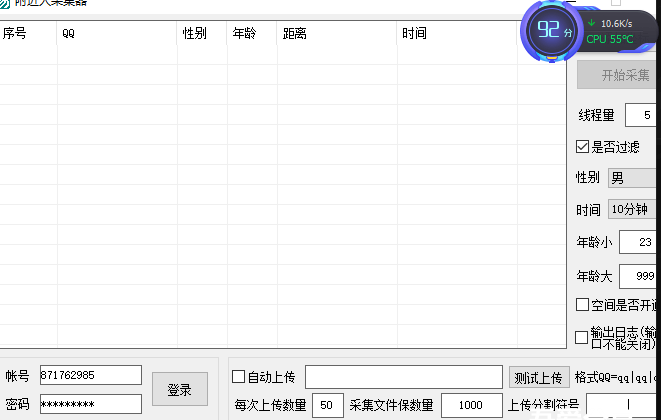Sort list by 性别 column header
The height and width of the screenshot is (420, 661).
coord(202,33)
